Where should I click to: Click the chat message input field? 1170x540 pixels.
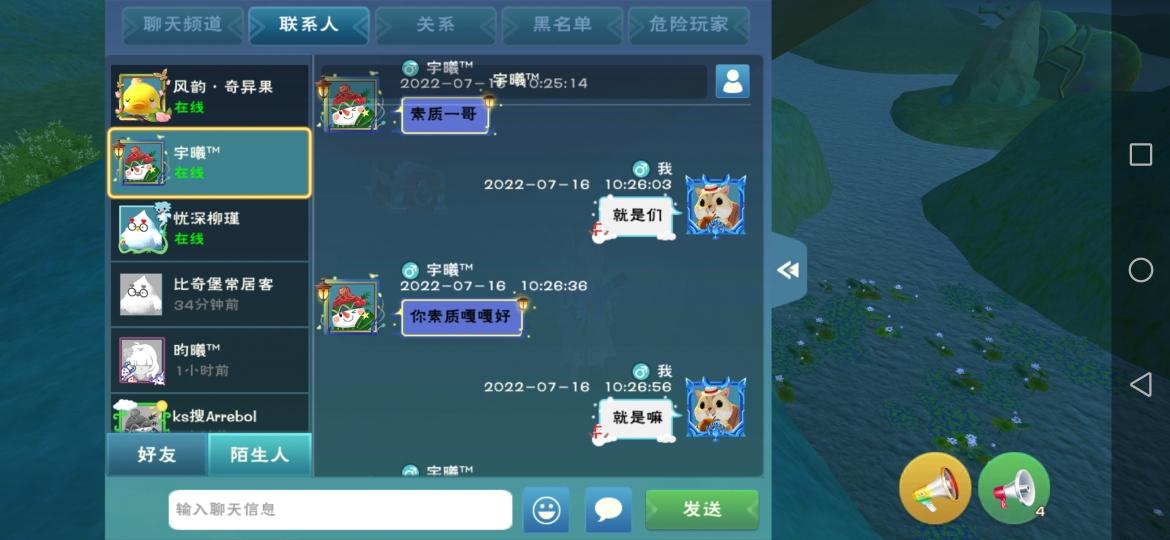(x=340, y=509)
